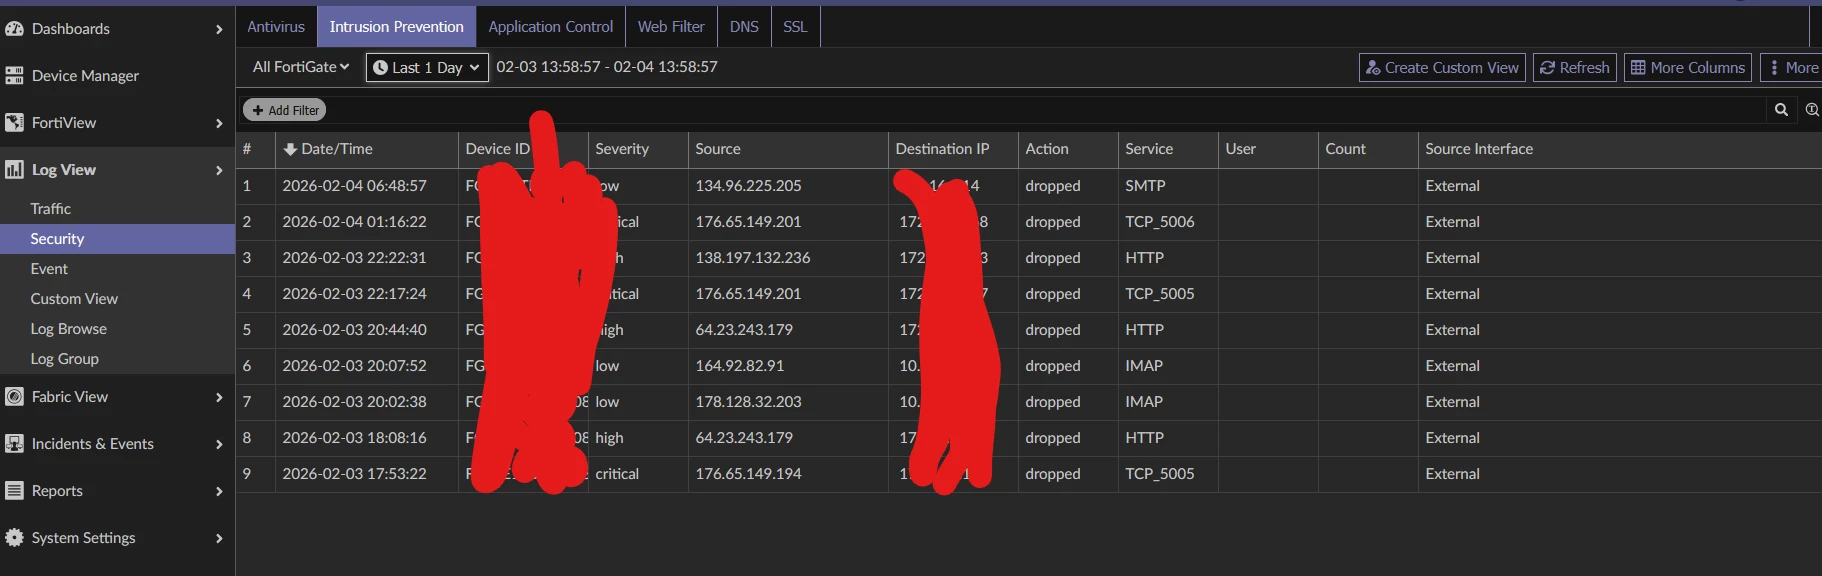This screenshot has width=1822, height=576.
Task: Sort by Source column header
Action: (x=718, y=149)
